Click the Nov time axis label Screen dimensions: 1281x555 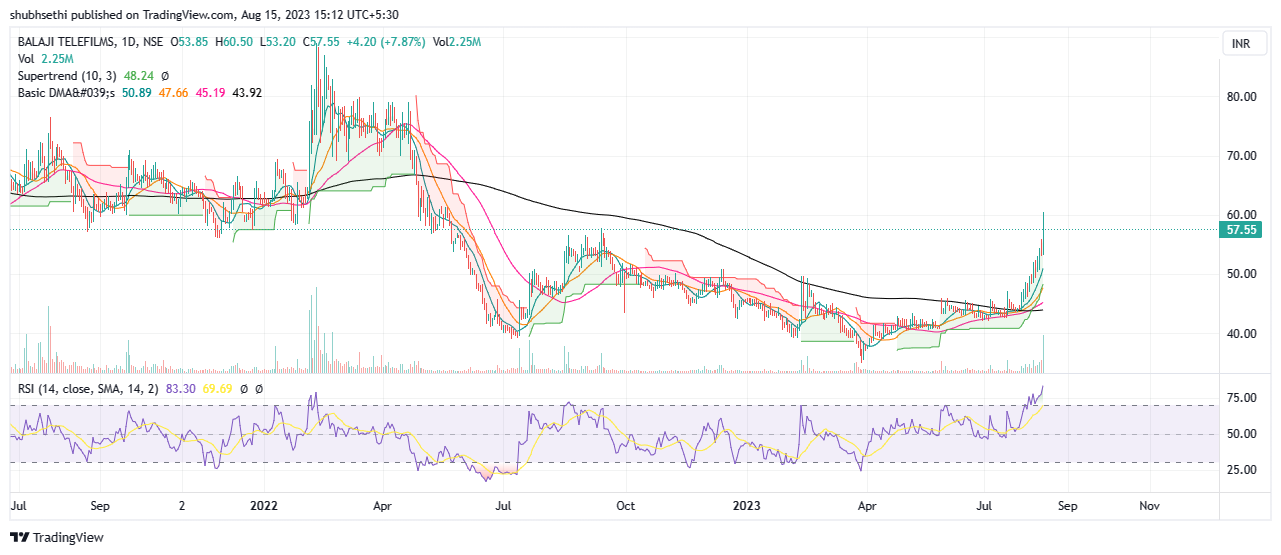(1150, 507)
